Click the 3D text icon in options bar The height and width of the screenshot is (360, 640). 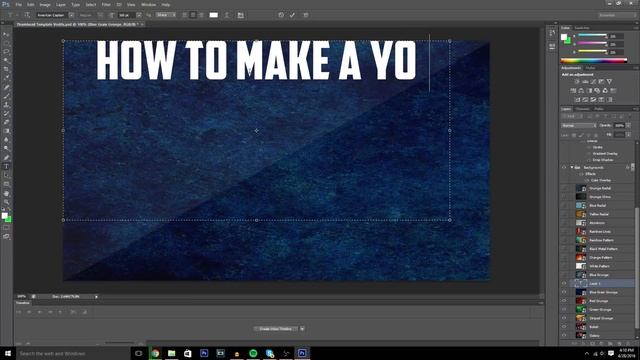pos(306,15)
